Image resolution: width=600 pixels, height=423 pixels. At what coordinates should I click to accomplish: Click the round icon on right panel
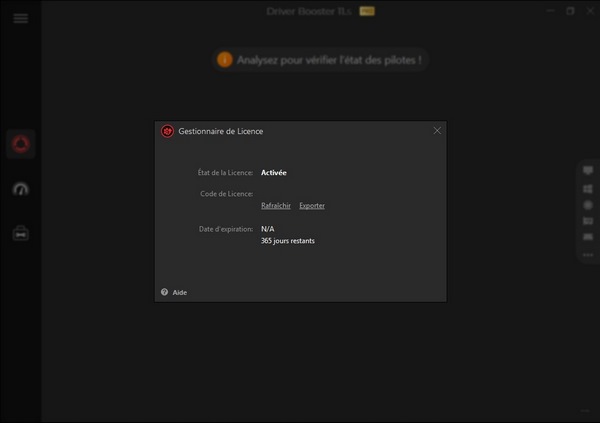tap(588, 205)
